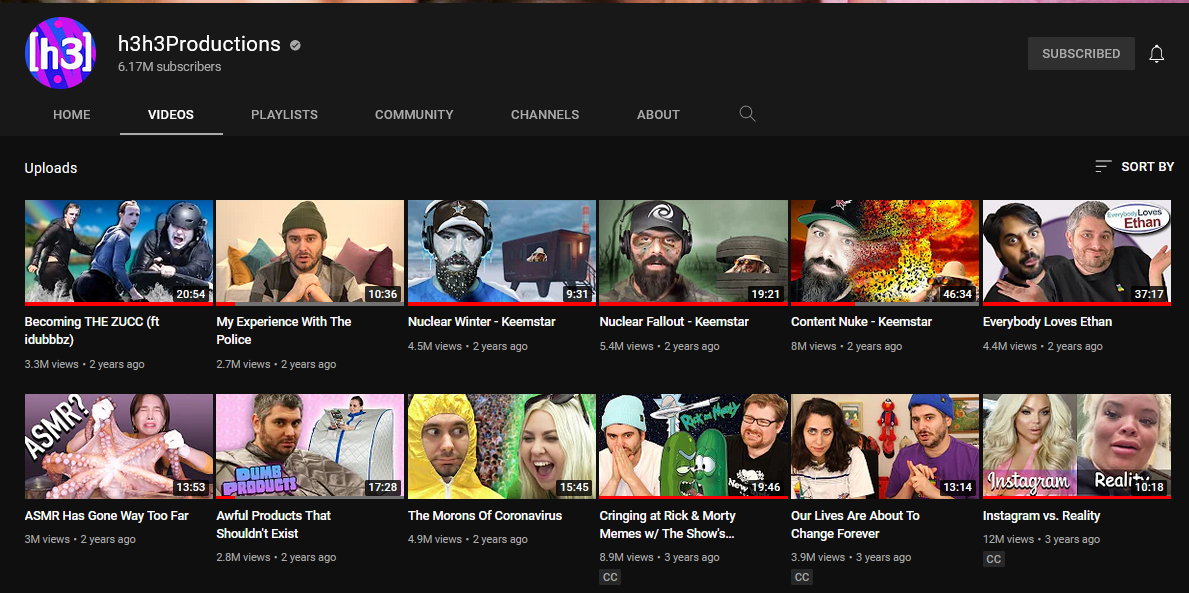The height and width of the screenshot is (593, 1189).
Task: Open the Playlists tab
Action: coord(284,115)
